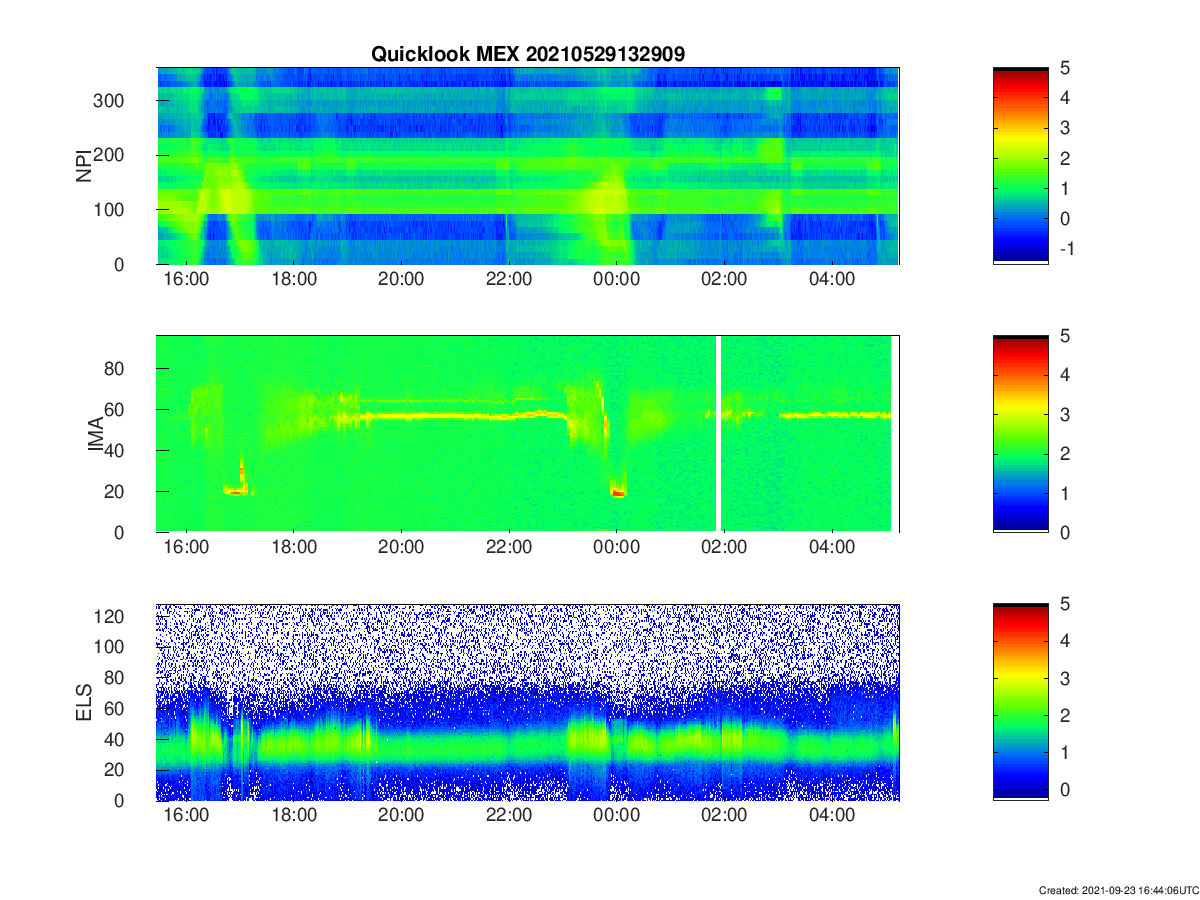Click the IMA panel's 20:00 time tick label
Screen dimensions: 1200x900
click(401, 548)
